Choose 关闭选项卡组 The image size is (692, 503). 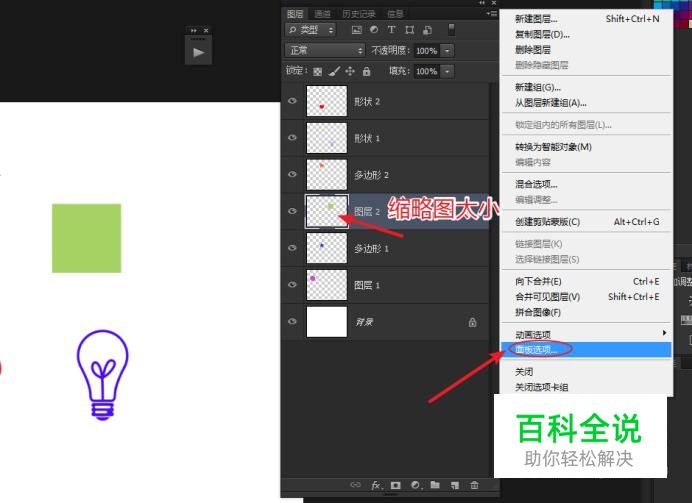586,387
